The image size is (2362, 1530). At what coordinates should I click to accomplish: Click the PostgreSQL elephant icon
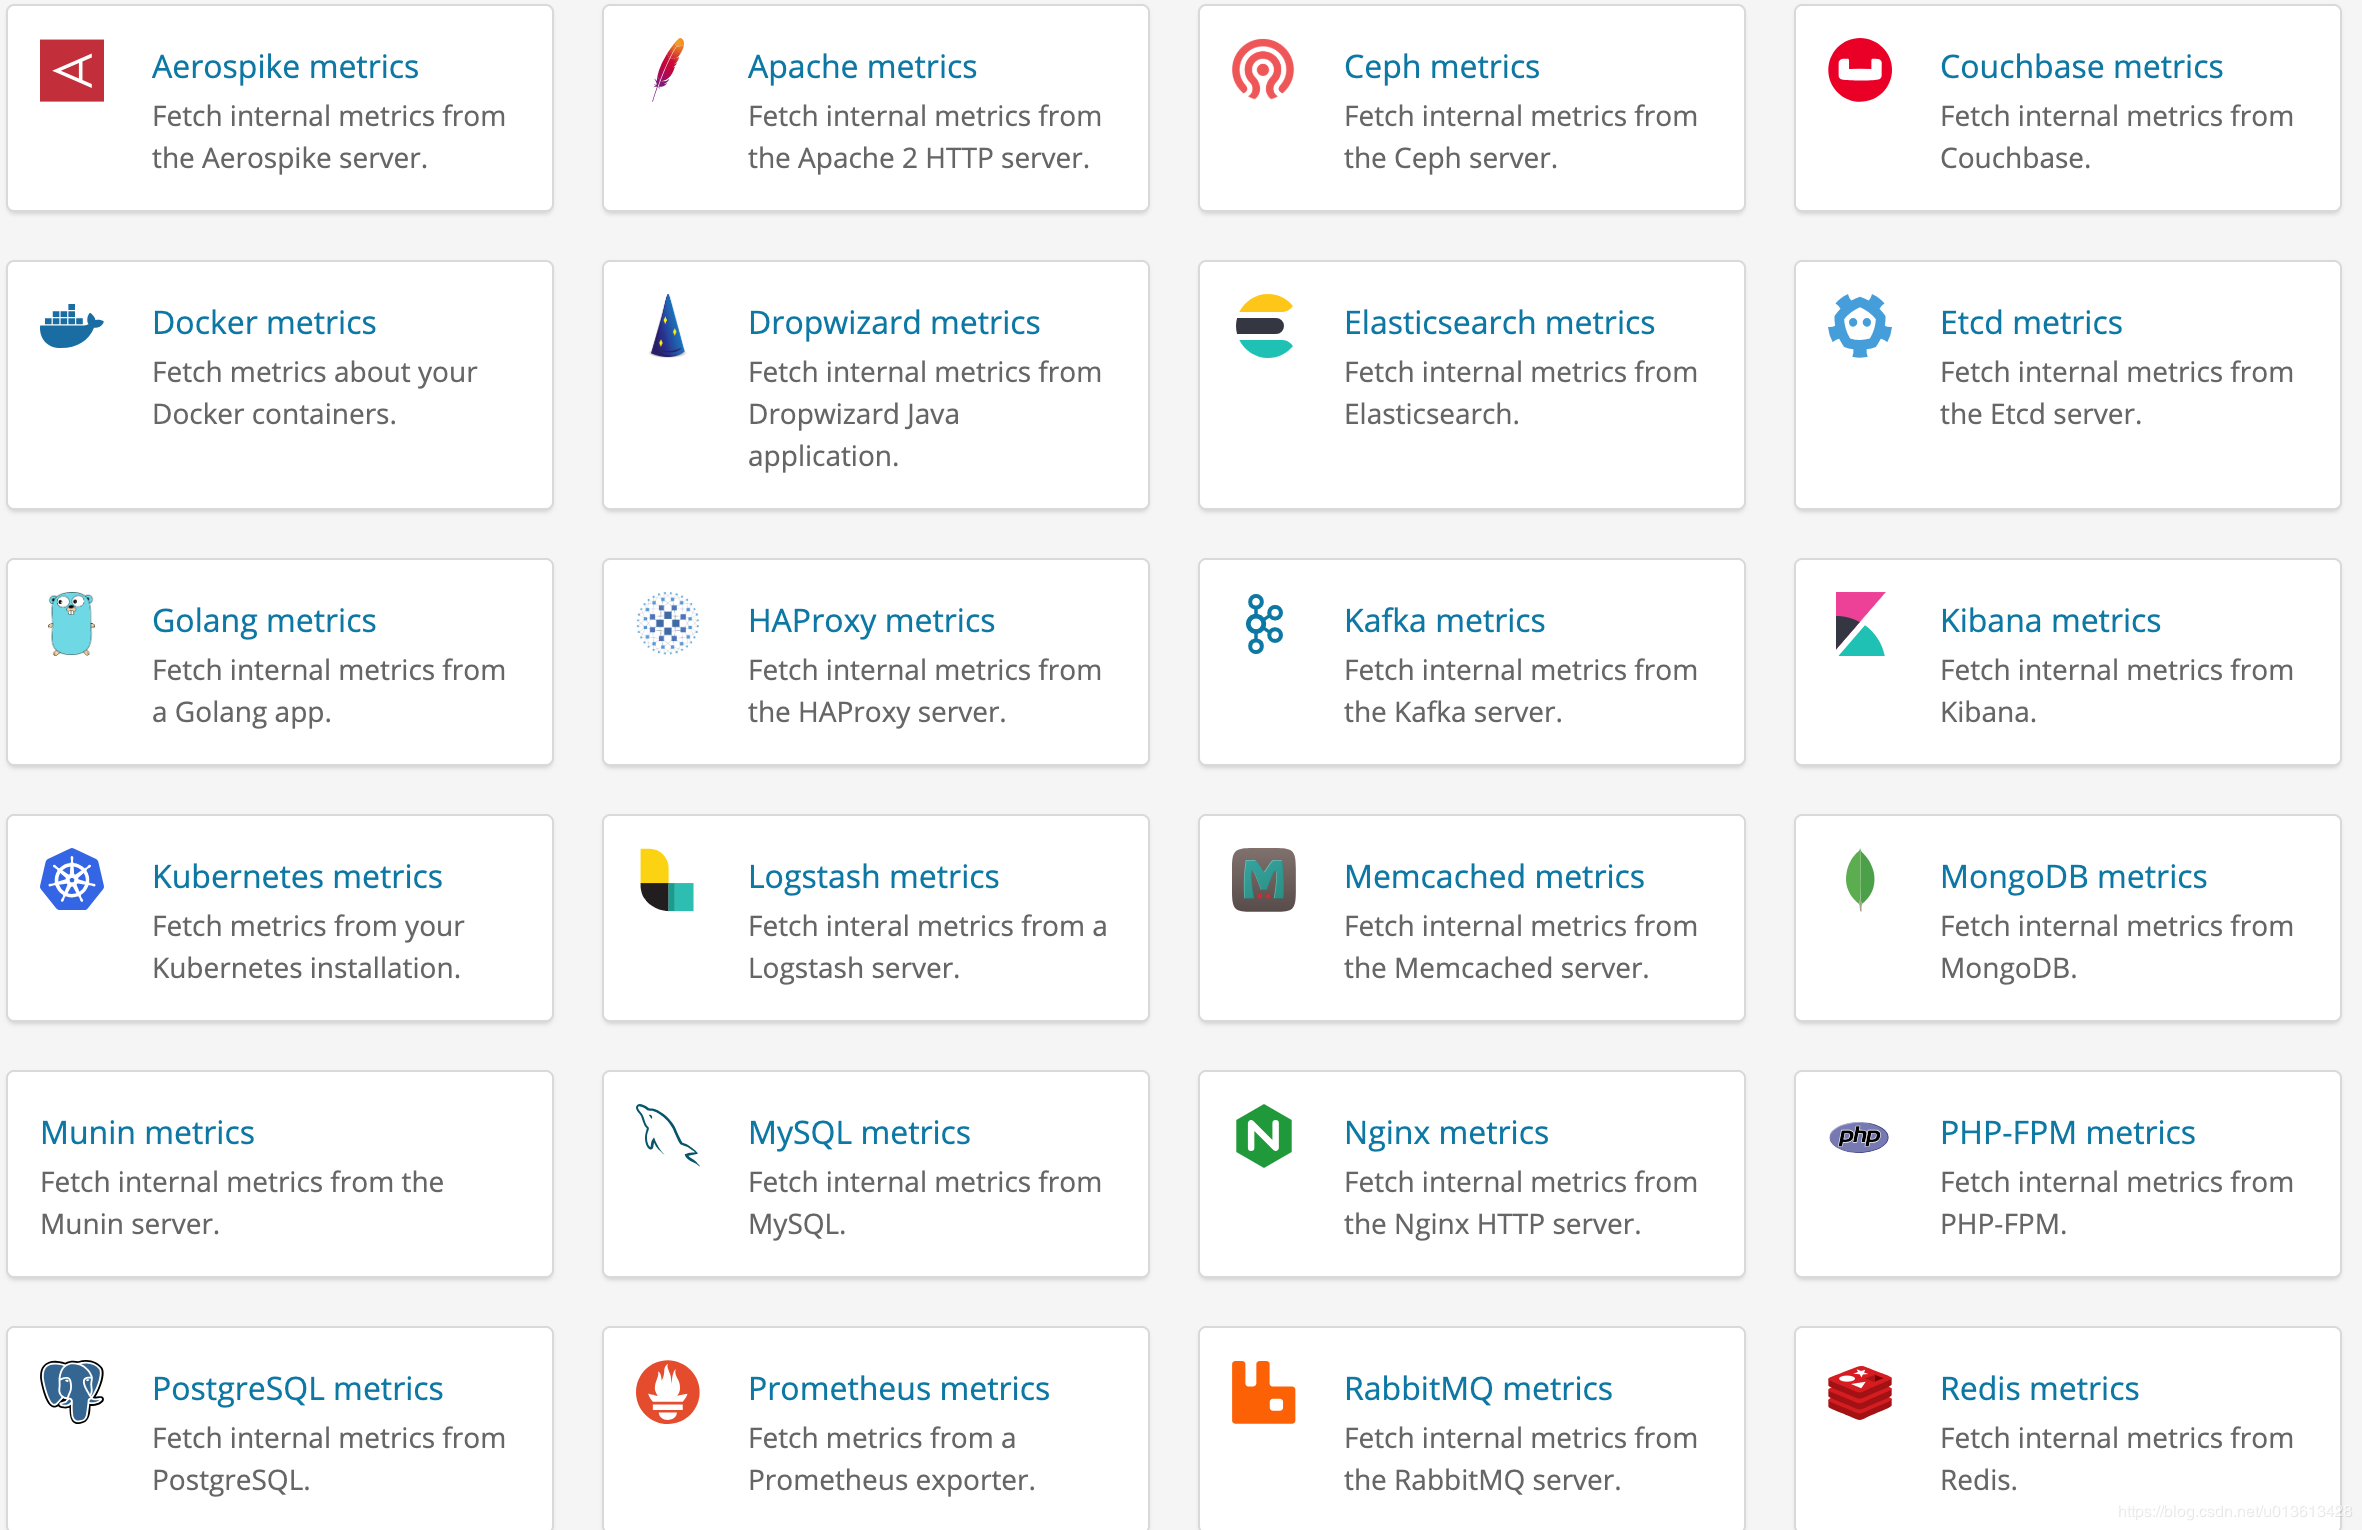tap(72, 1391)
